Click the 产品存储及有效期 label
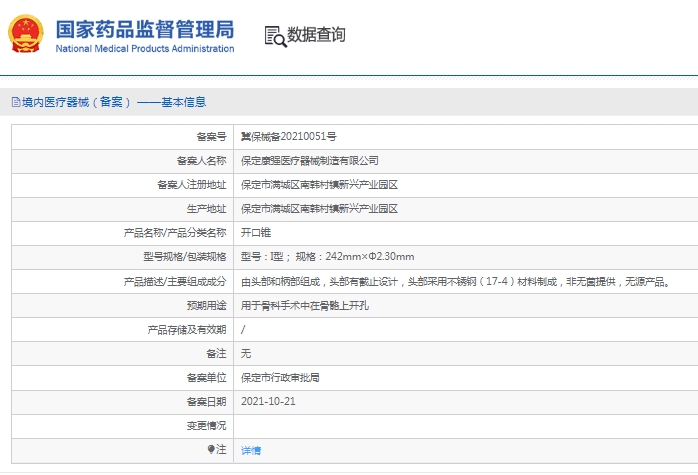This screenshot has width=698, height=475. point(187,329)
